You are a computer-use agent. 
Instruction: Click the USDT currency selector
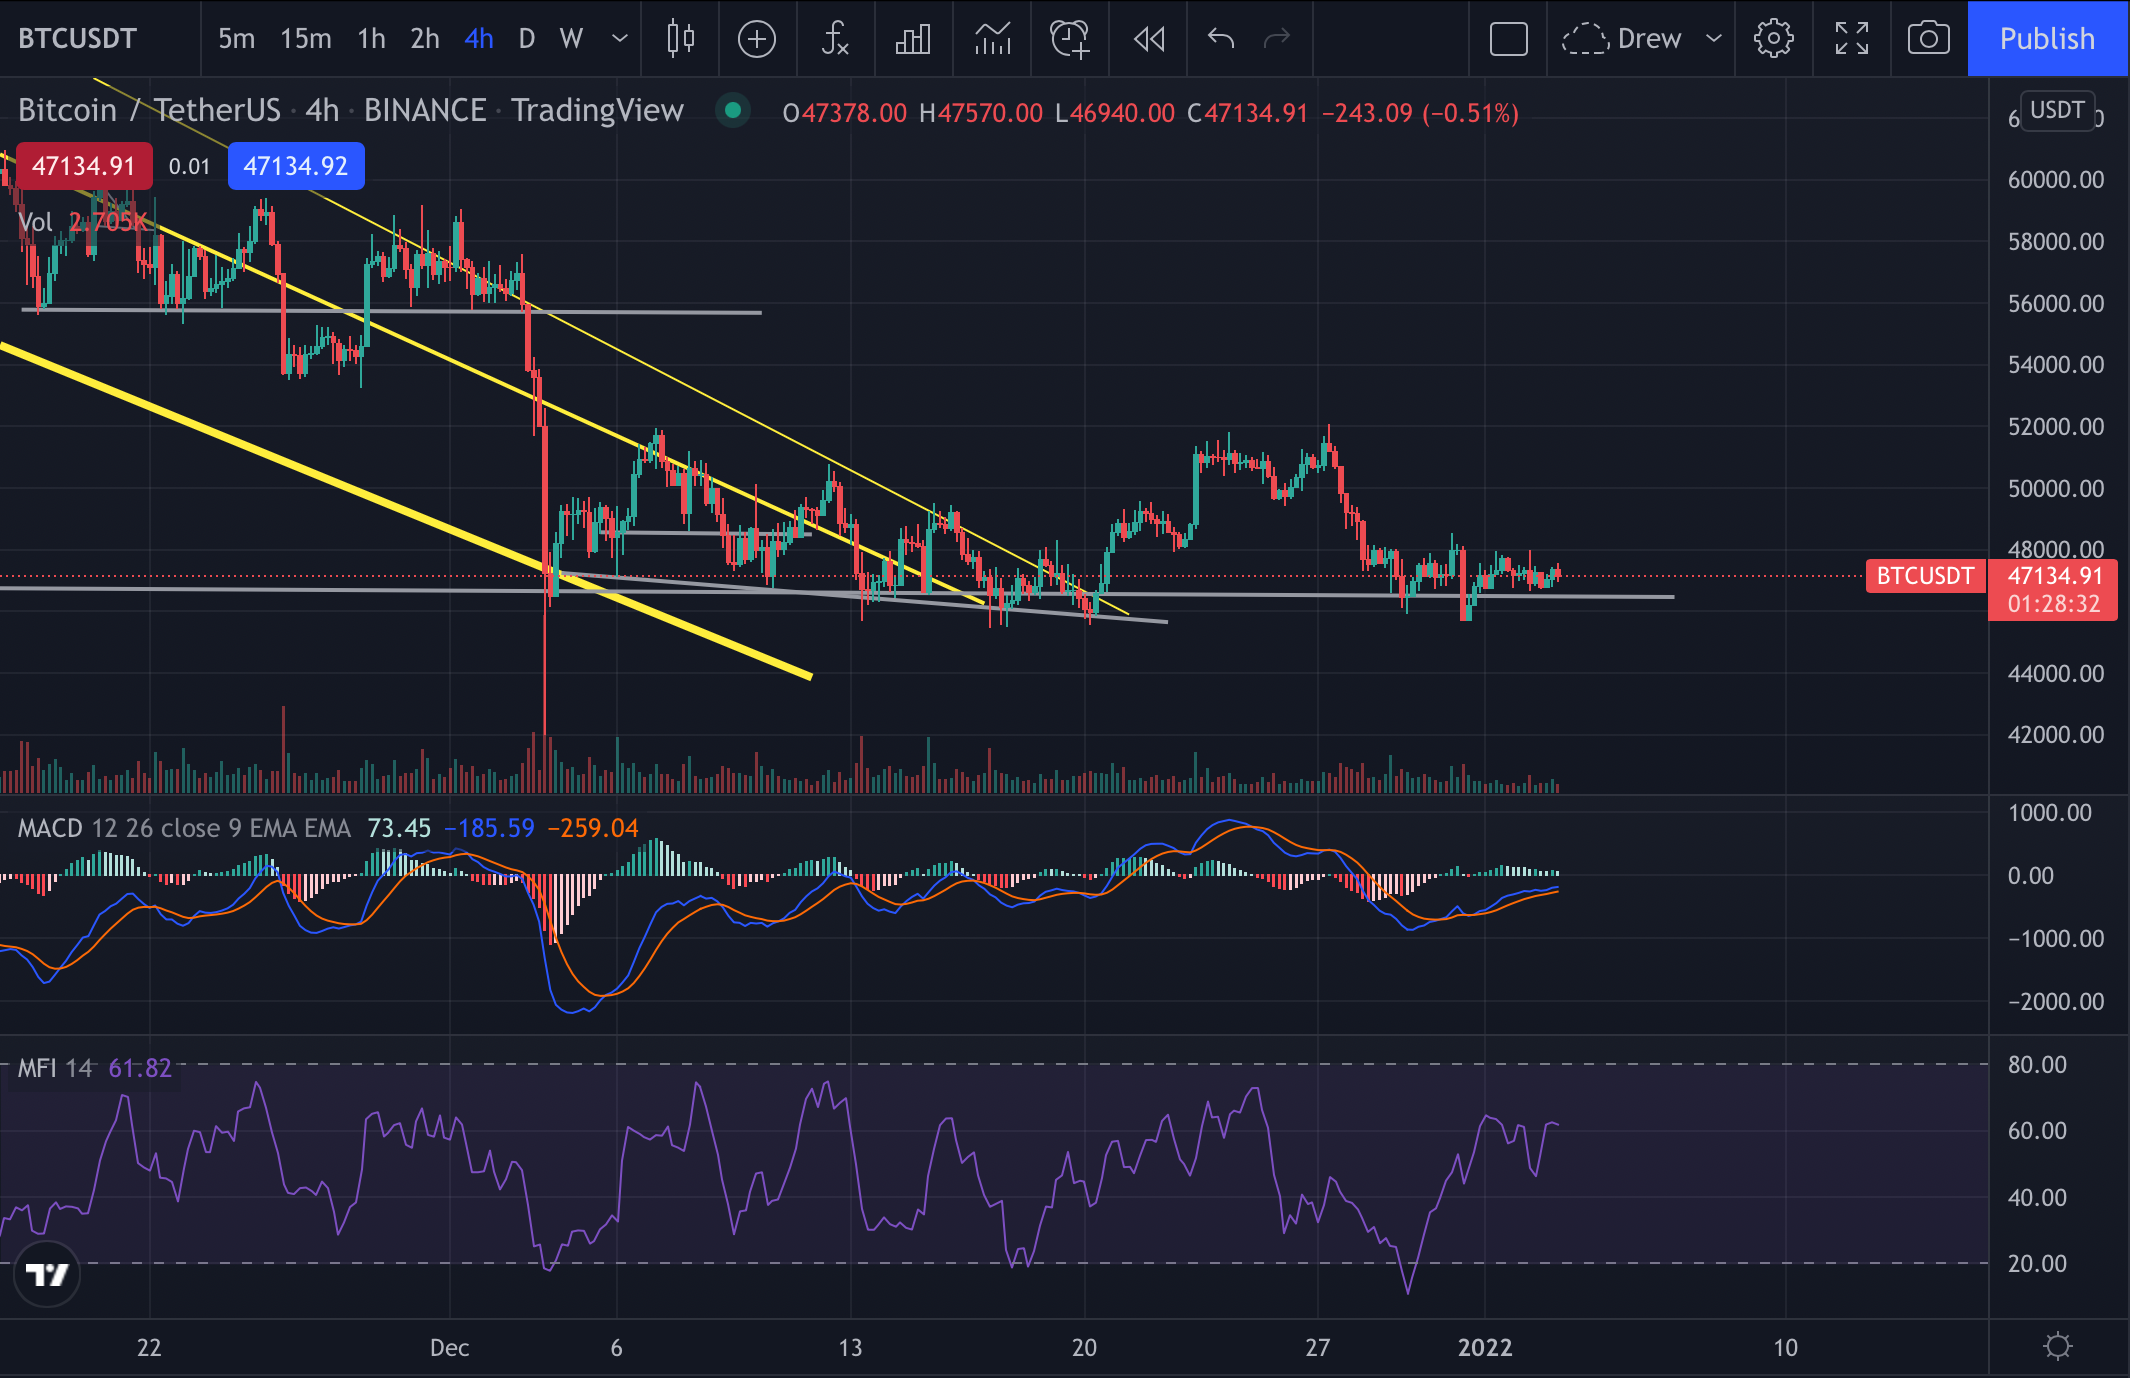[2057, 110]
